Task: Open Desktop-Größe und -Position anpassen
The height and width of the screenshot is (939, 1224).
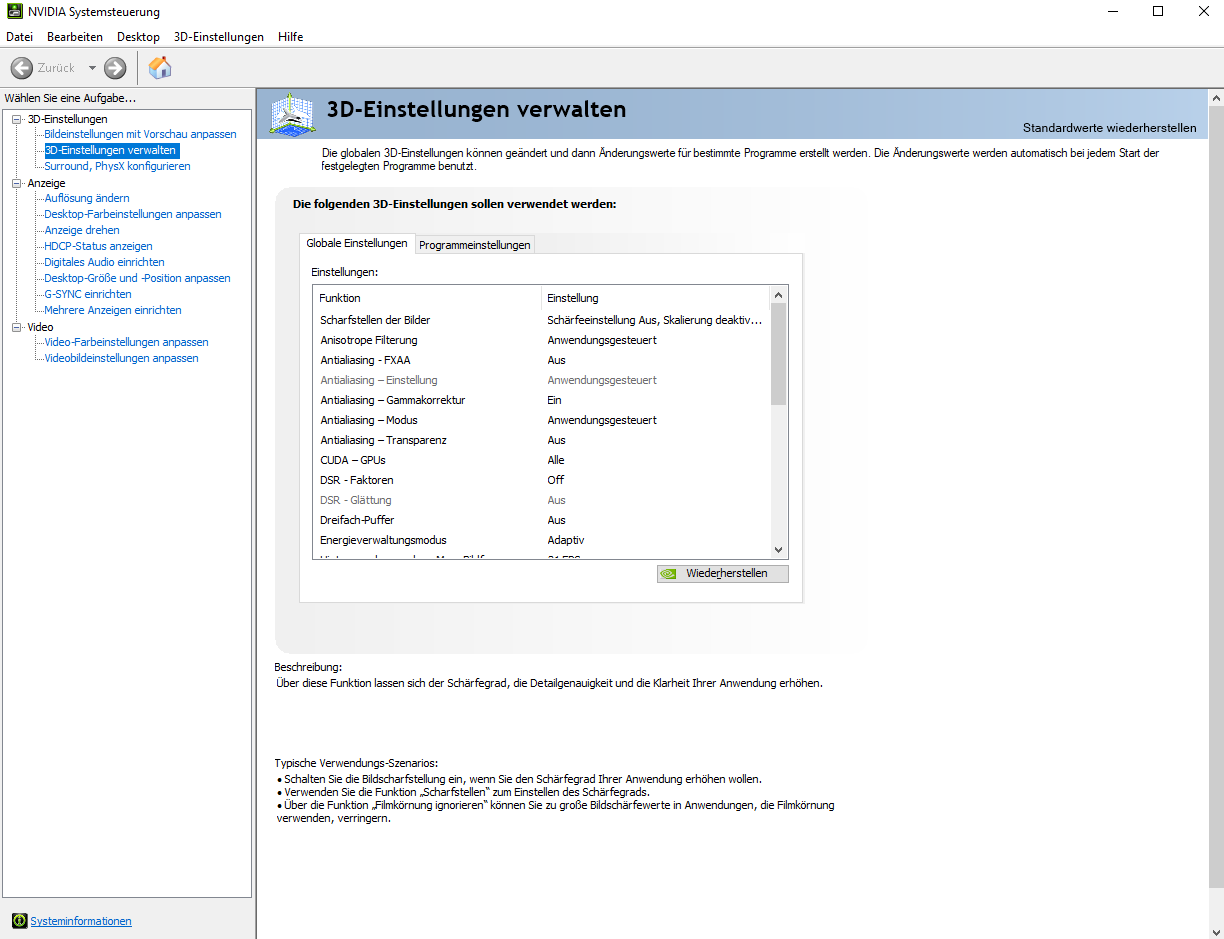Action: pos(137,278)
